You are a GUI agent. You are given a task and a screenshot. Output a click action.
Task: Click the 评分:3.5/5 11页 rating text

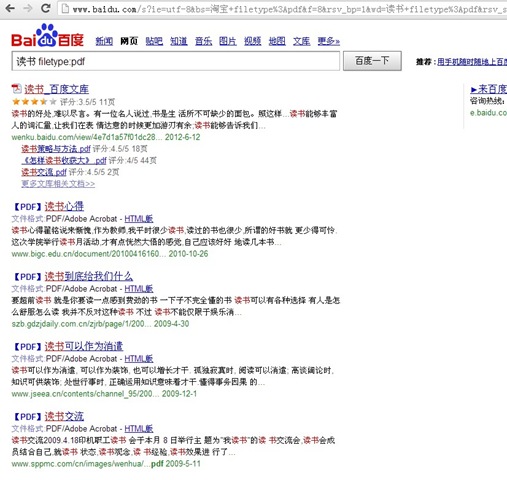point(87,102)
